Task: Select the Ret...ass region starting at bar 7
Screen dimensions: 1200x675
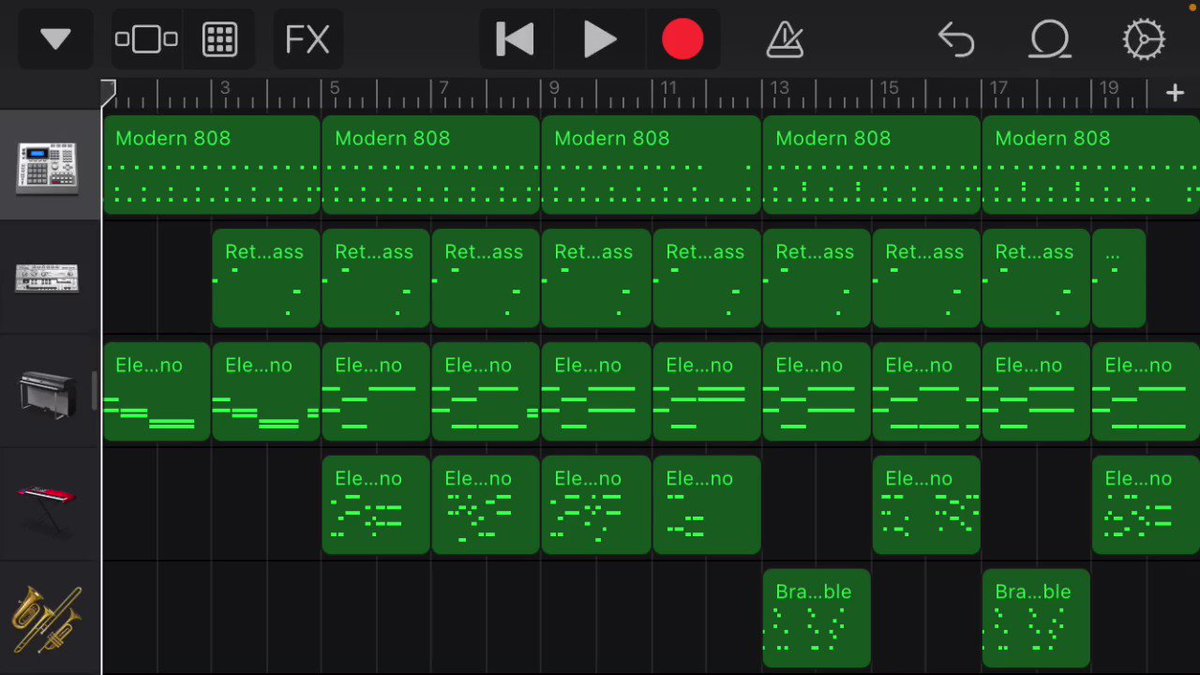Action: coord(486,278)
